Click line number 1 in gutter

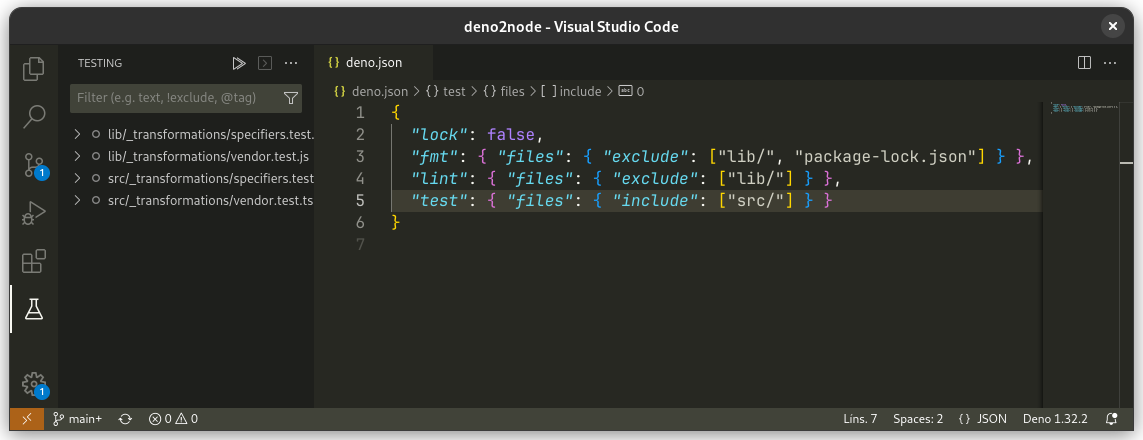[x=359, y=113]
